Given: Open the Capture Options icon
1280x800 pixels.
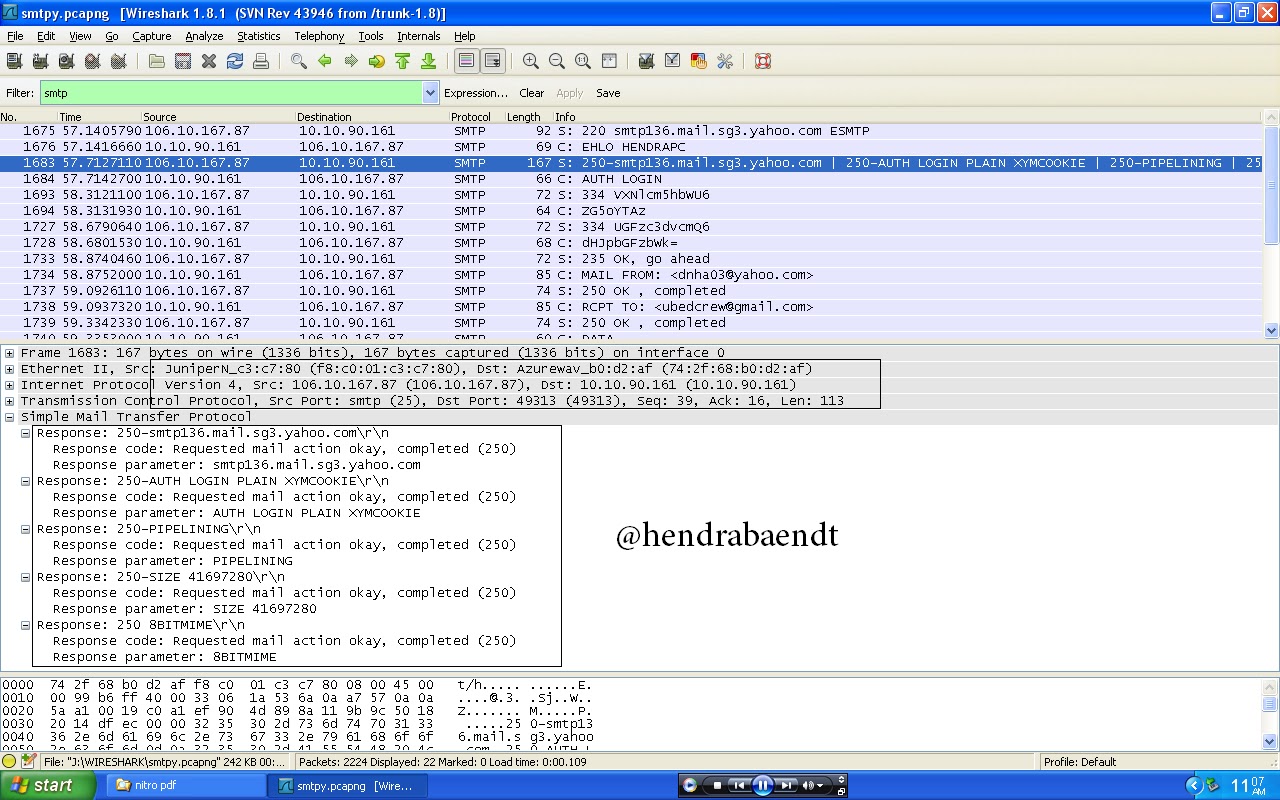Looking at the screenshot, I should pos(39,61).
